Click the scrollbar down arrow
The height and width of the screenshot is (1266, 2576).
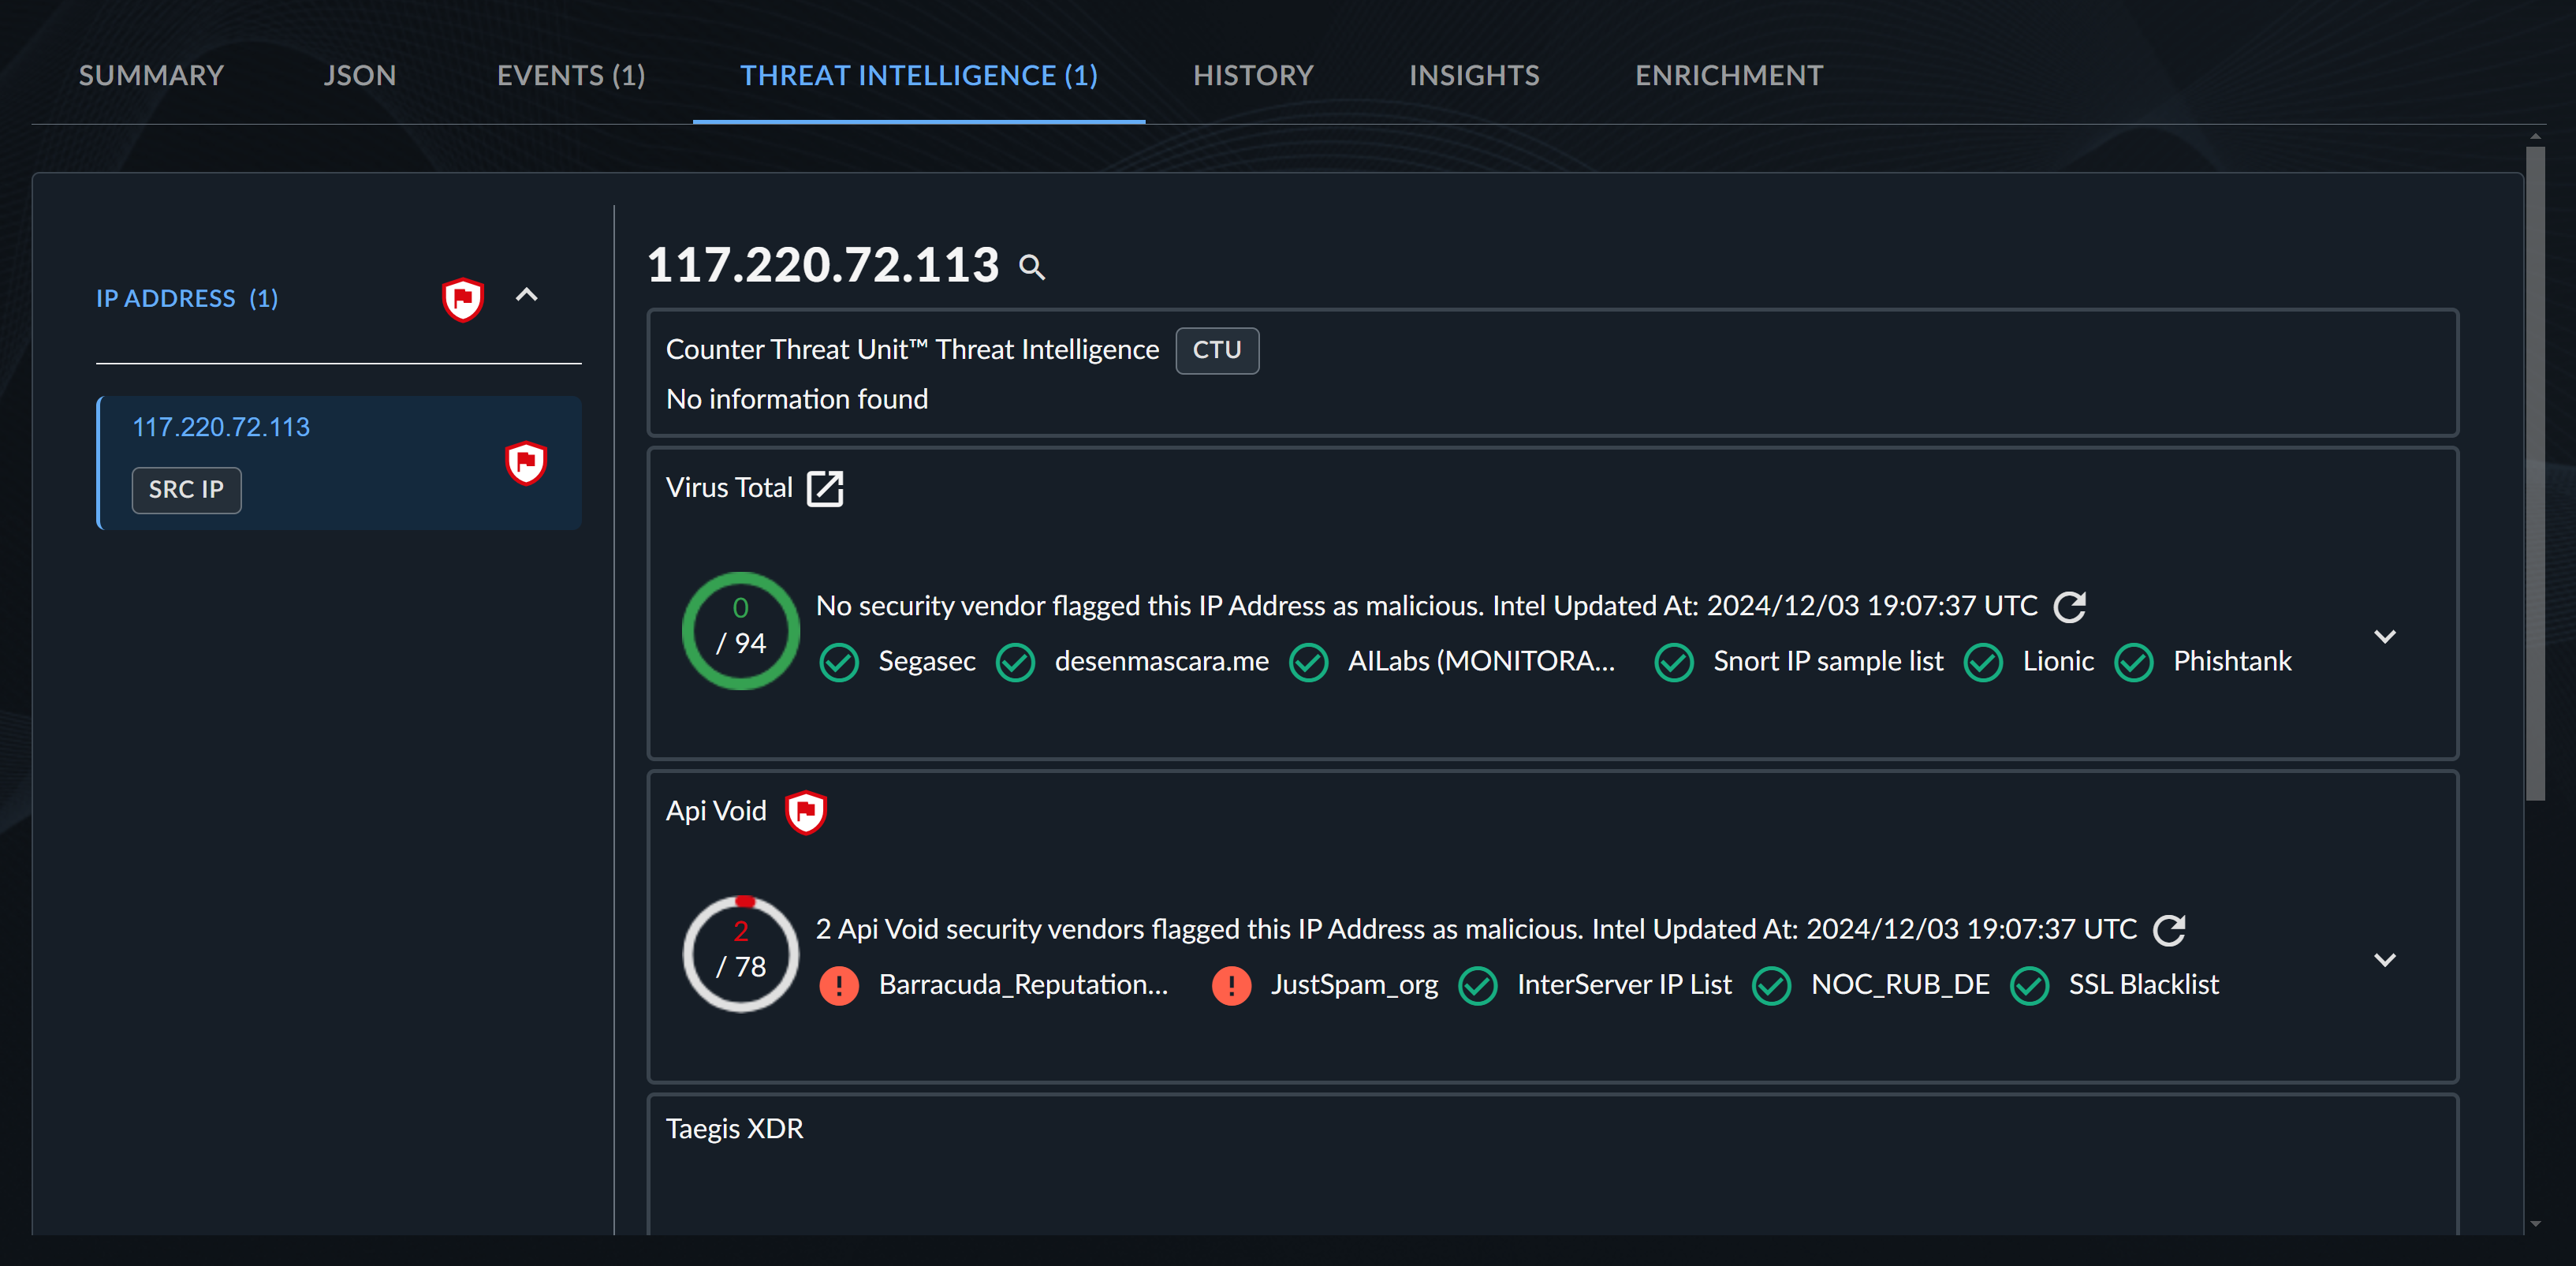(x=2534, y=1223)
